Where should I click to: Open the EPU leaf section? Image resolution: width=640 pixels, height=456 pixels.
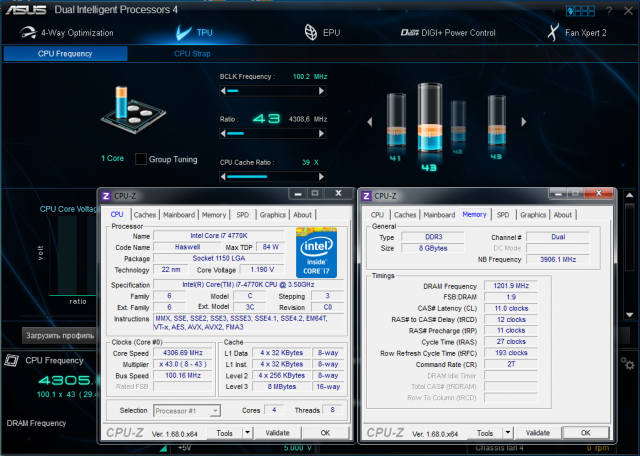(322, 33)
